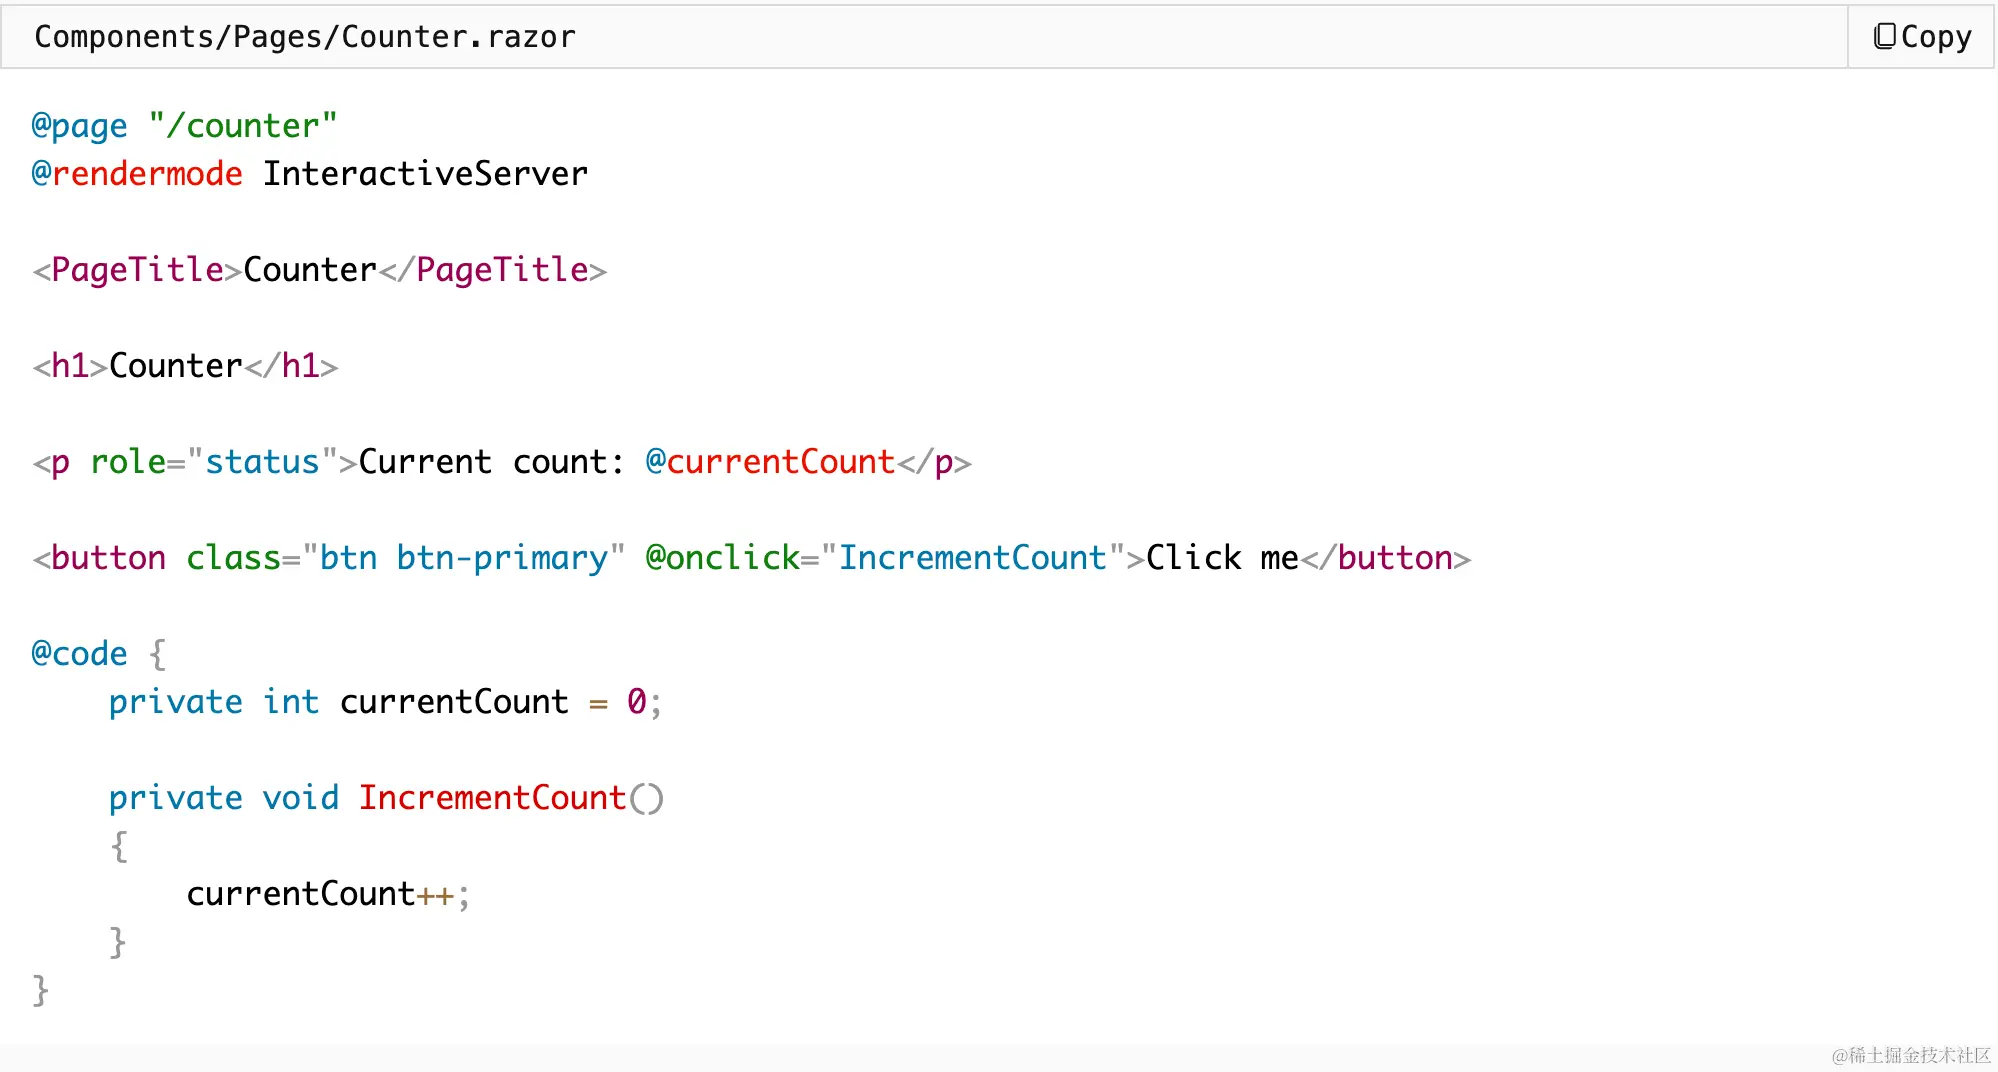Image resolution: width=1998 pixels, height=1072 pixels.
Task: Click the closing /PageTitle tag
Action: [x=493, y=270]
